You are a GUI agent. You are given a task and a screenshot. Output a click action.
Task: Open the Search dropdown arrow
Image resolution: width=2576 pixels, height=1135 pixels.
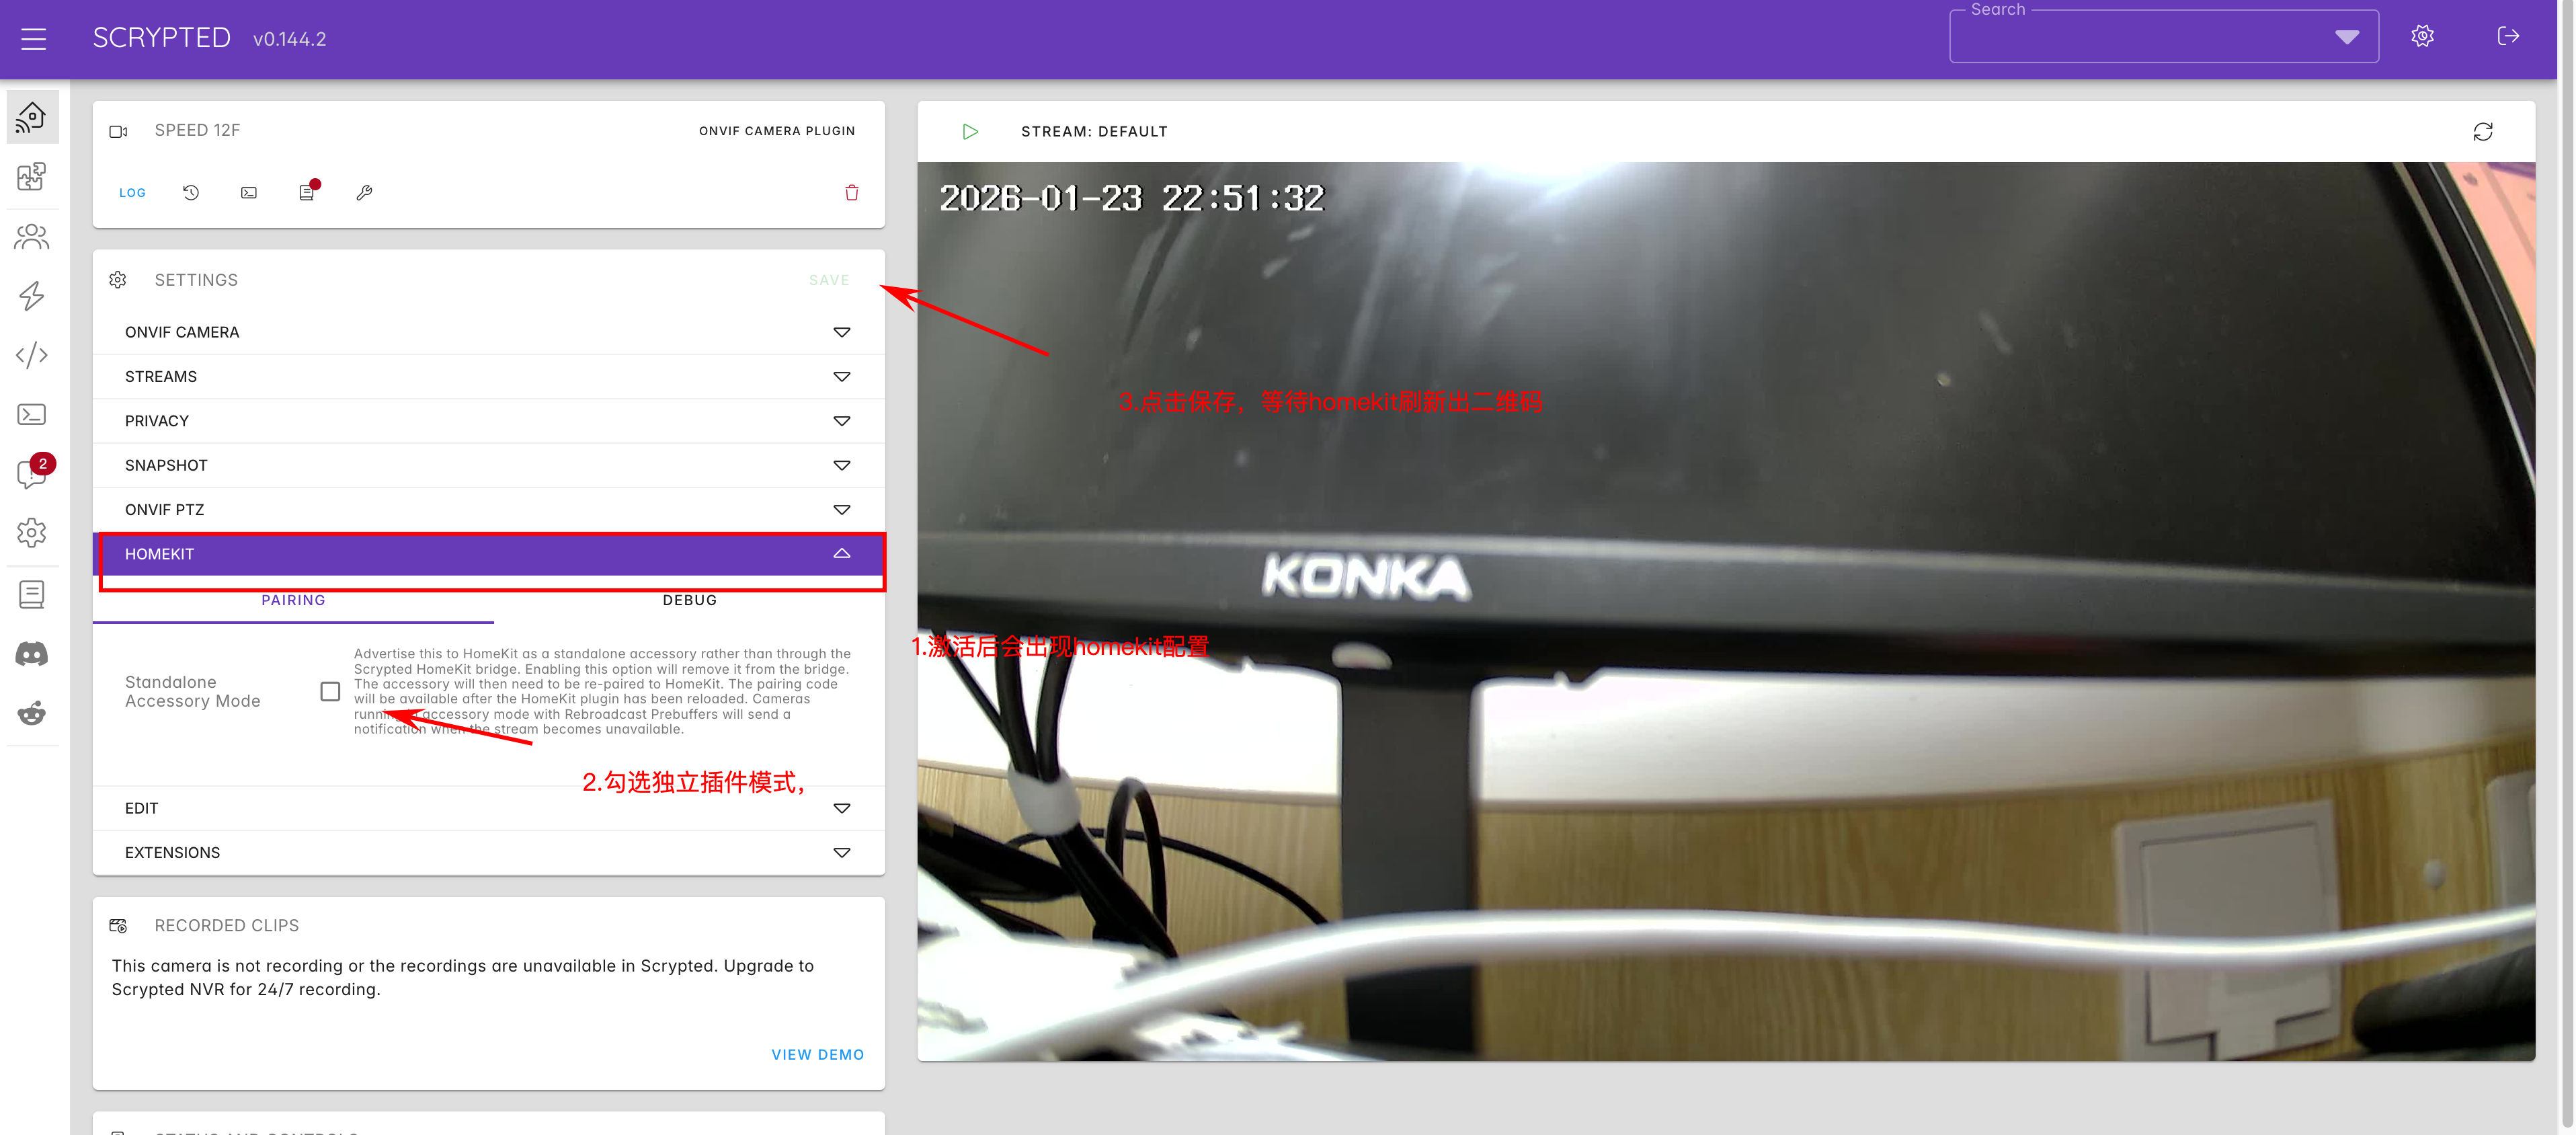(x=2346, y=37)
